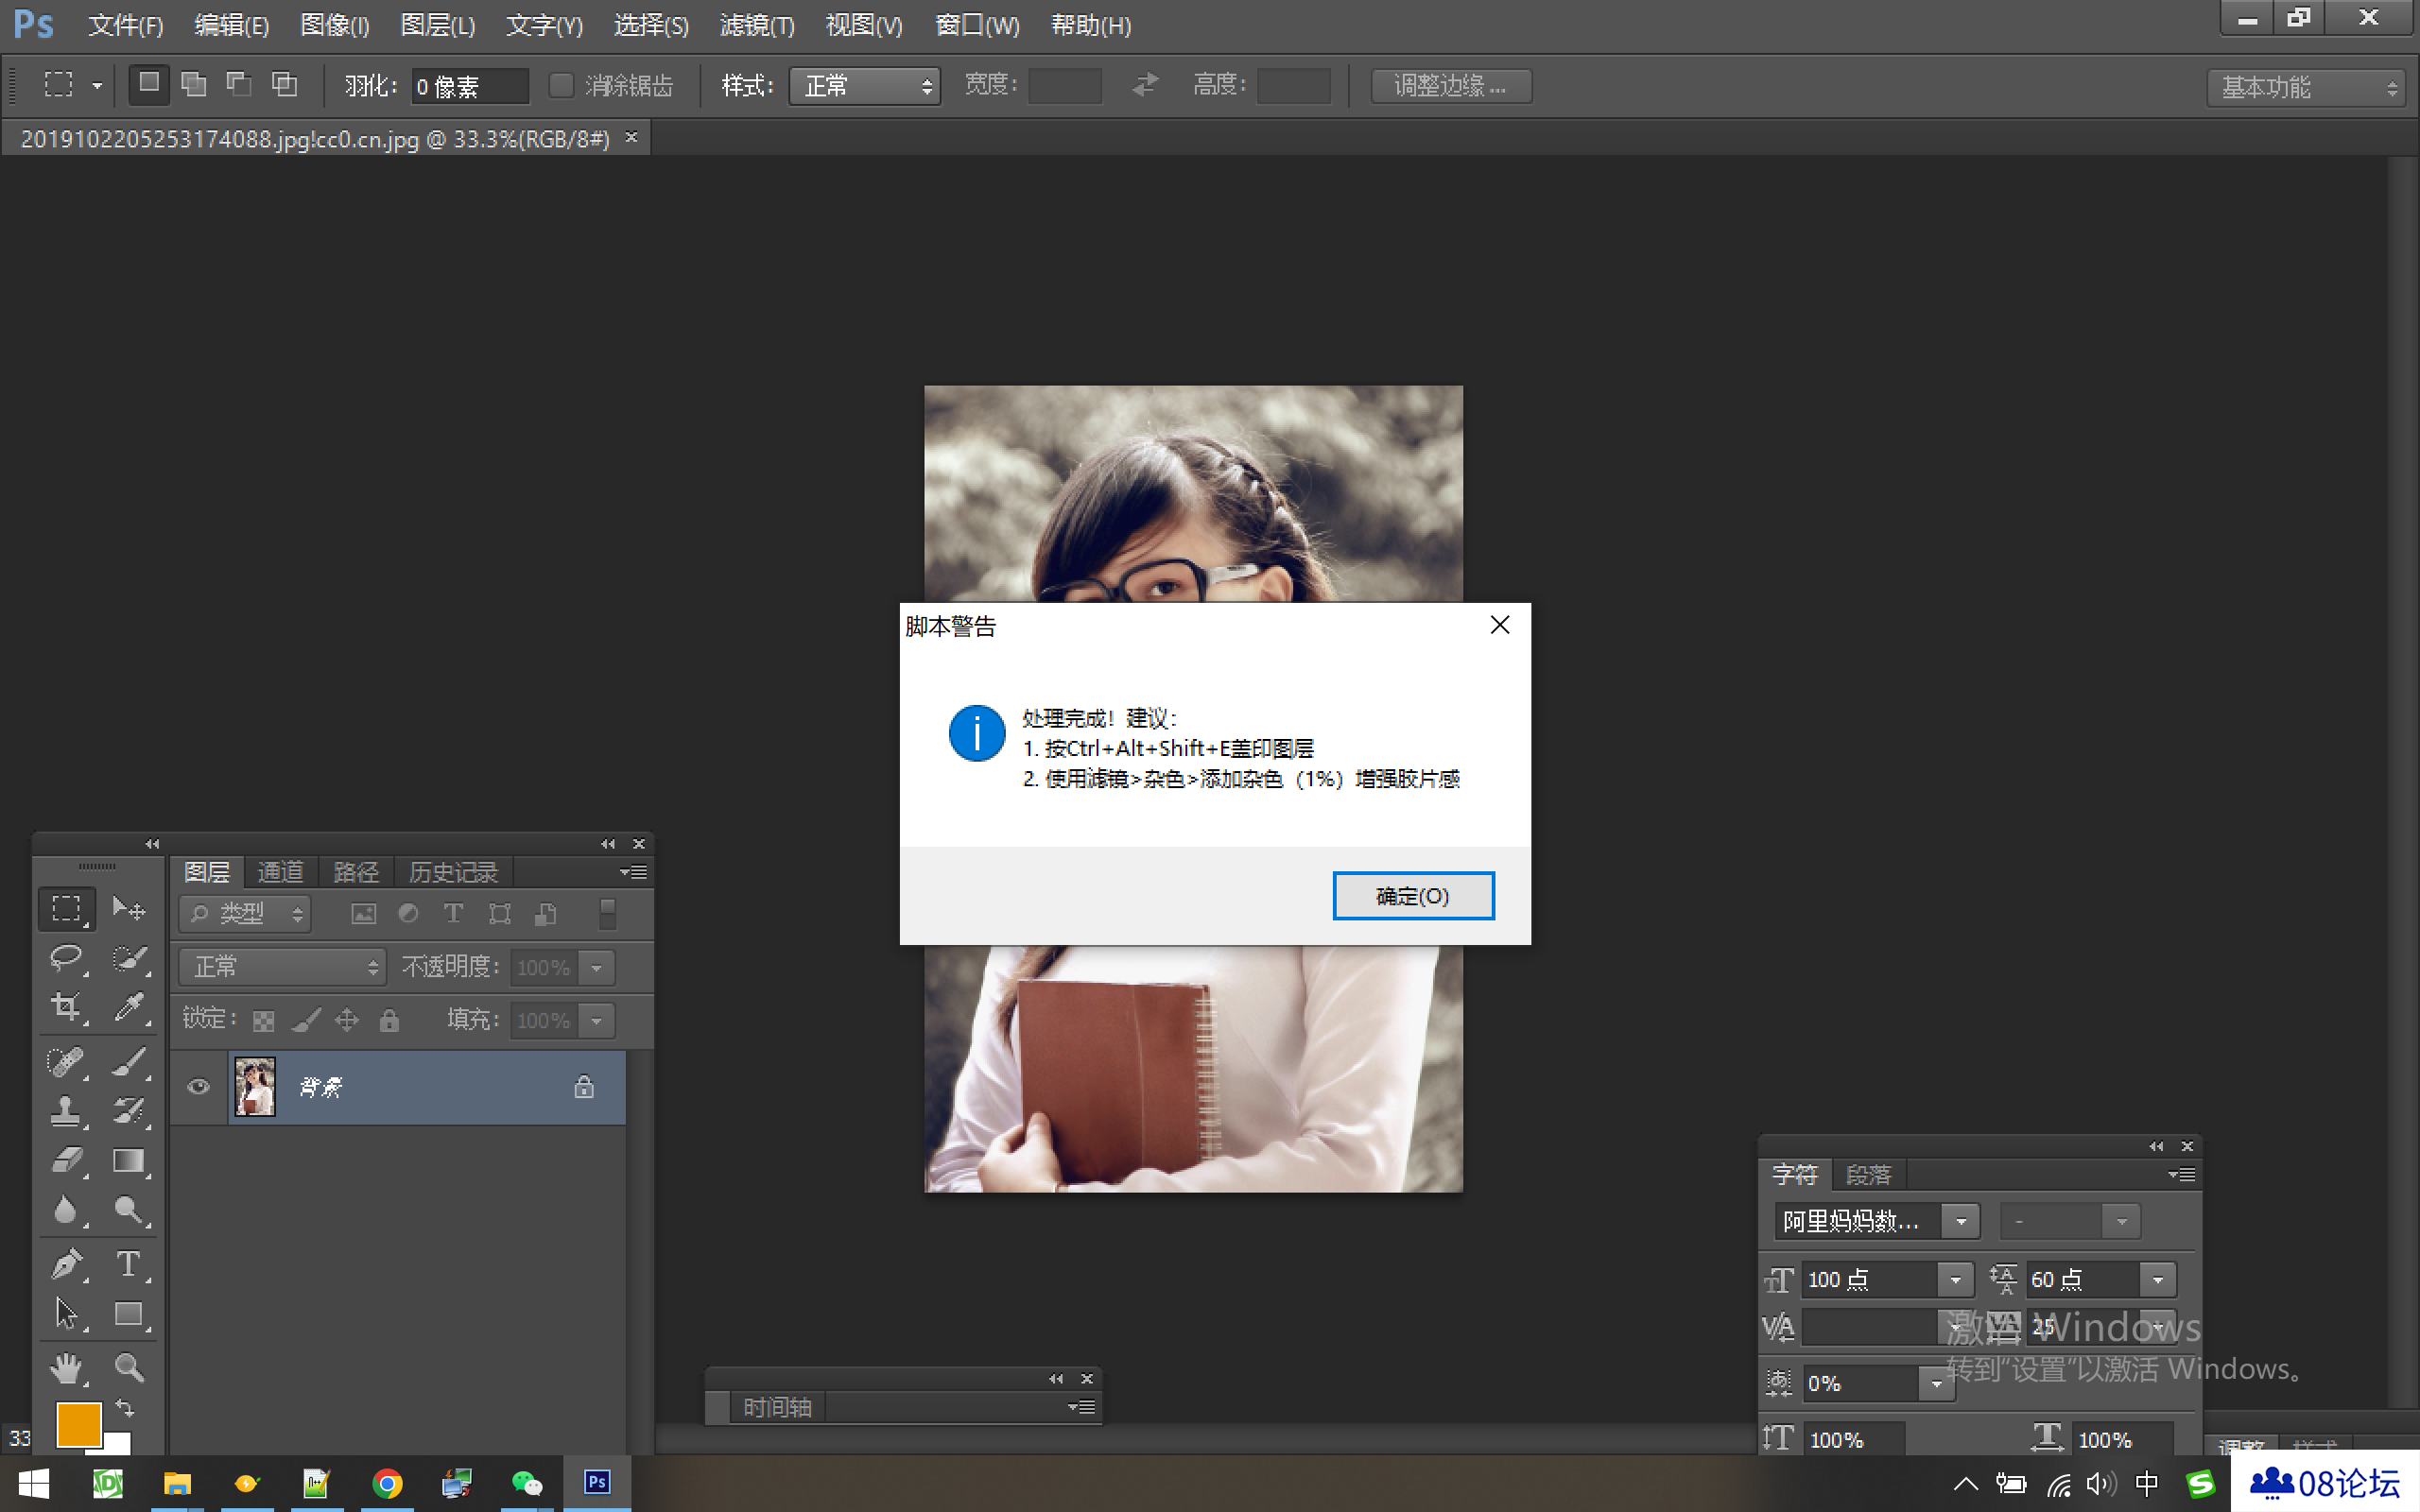
Task: Close the 脚本警告 dialog with X
Action: point(1500,625)
